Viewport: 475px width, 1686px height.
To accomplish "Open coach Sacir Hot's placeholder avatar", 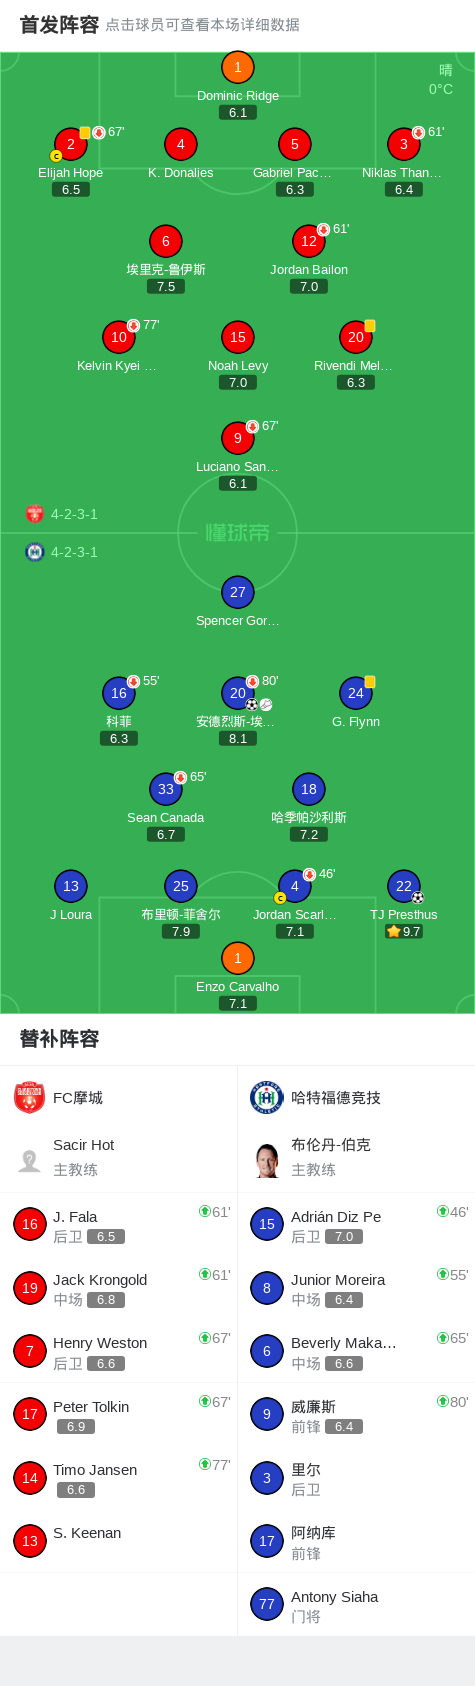I will pos(29,1160).
